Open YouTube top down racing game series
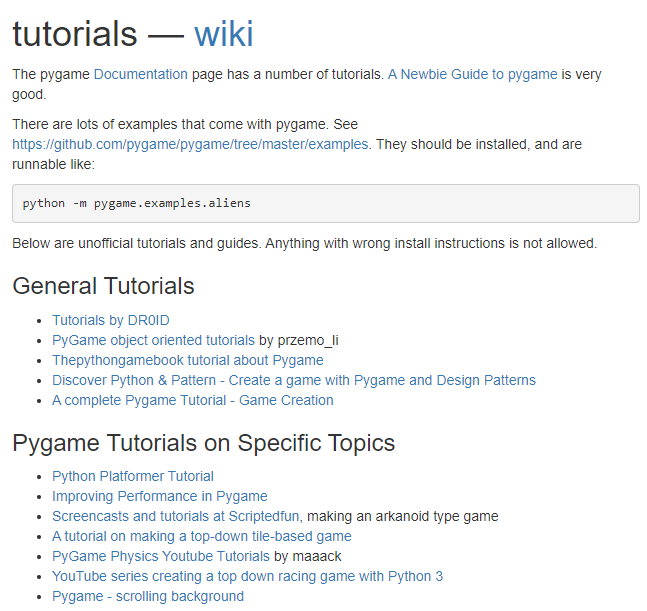The height and width of the screenshot is (611, 647). (x=247, y=576)
